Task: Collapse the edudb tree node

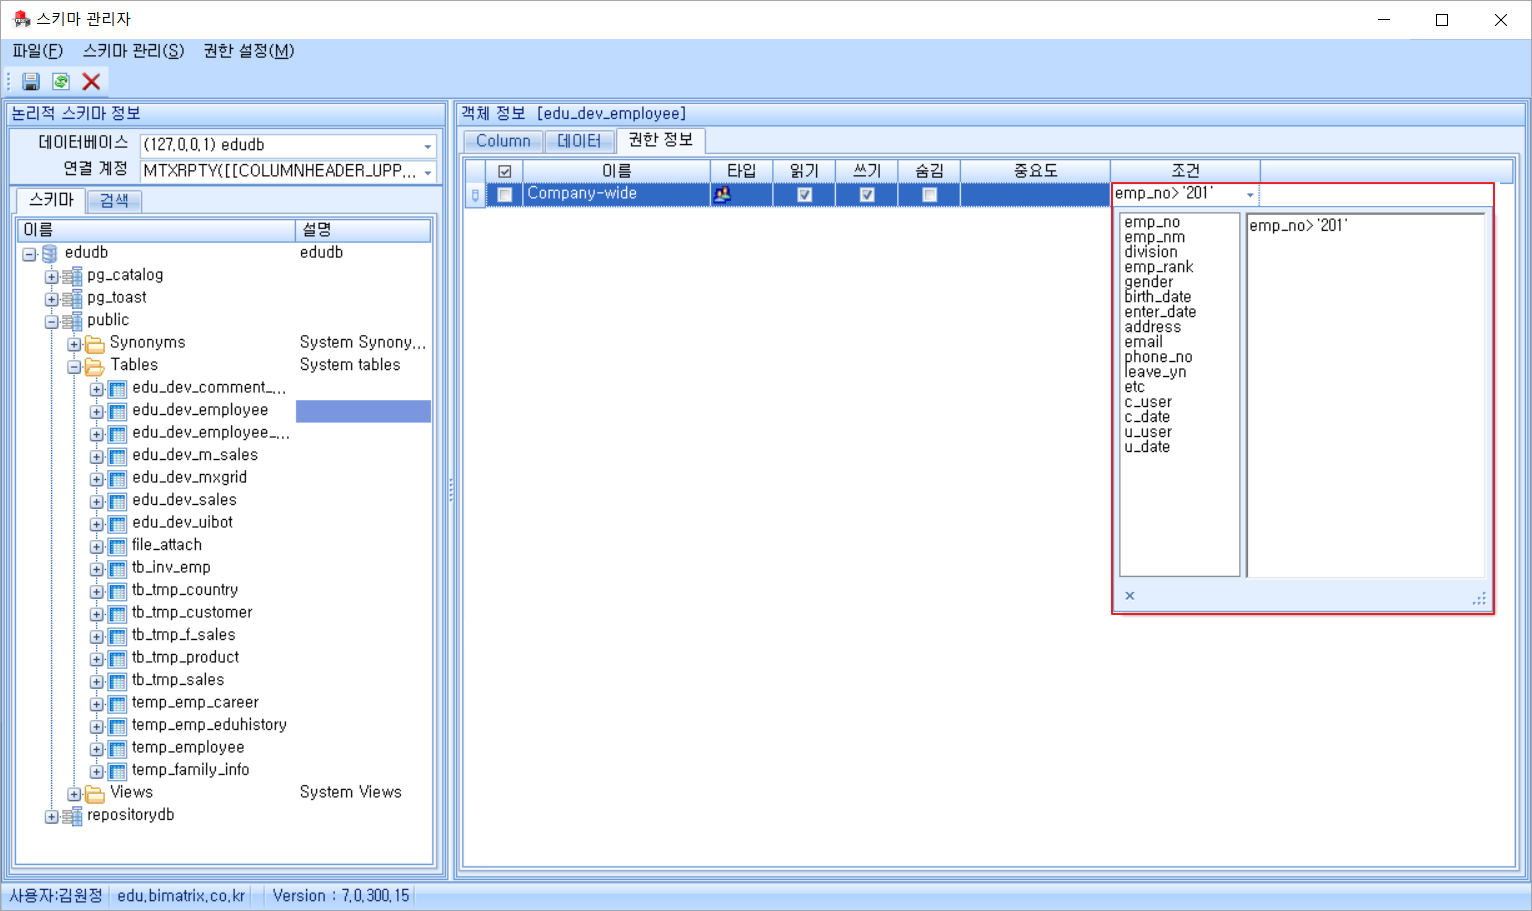Action: [x=29, y=254]
